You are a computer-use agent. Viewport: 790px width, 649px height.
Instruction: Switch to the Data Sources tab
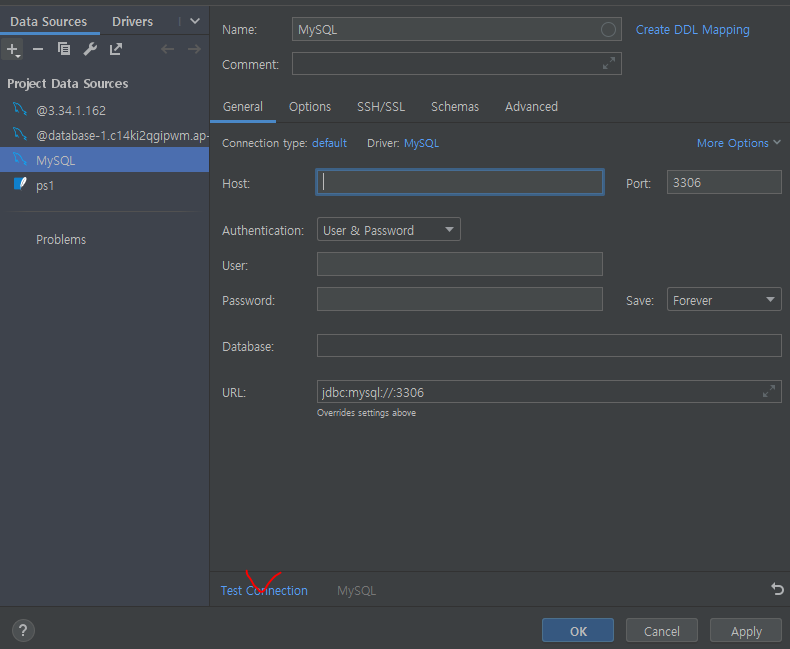click(x=49, y=22)
